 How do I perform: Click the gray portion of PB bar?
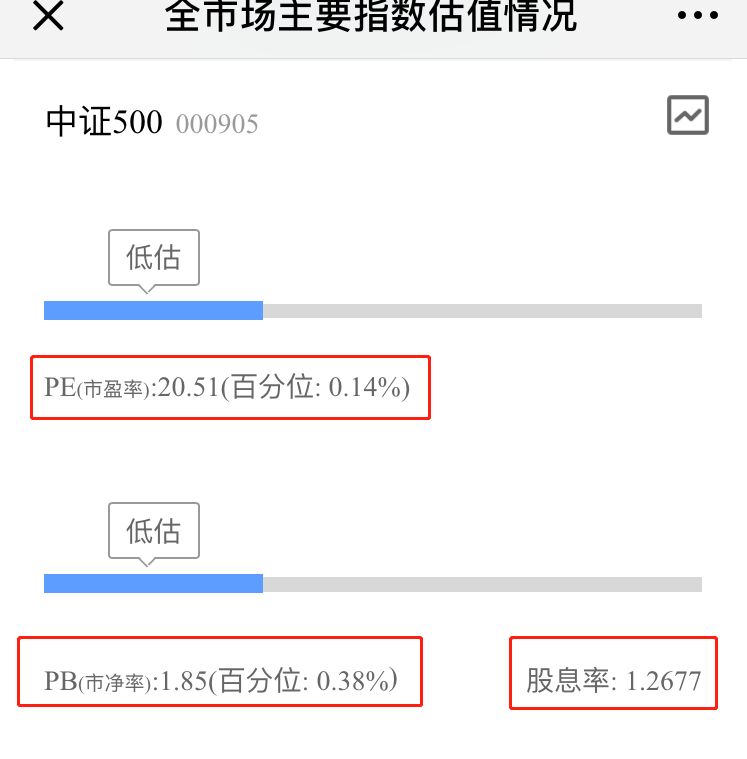[x=482, y=584]
